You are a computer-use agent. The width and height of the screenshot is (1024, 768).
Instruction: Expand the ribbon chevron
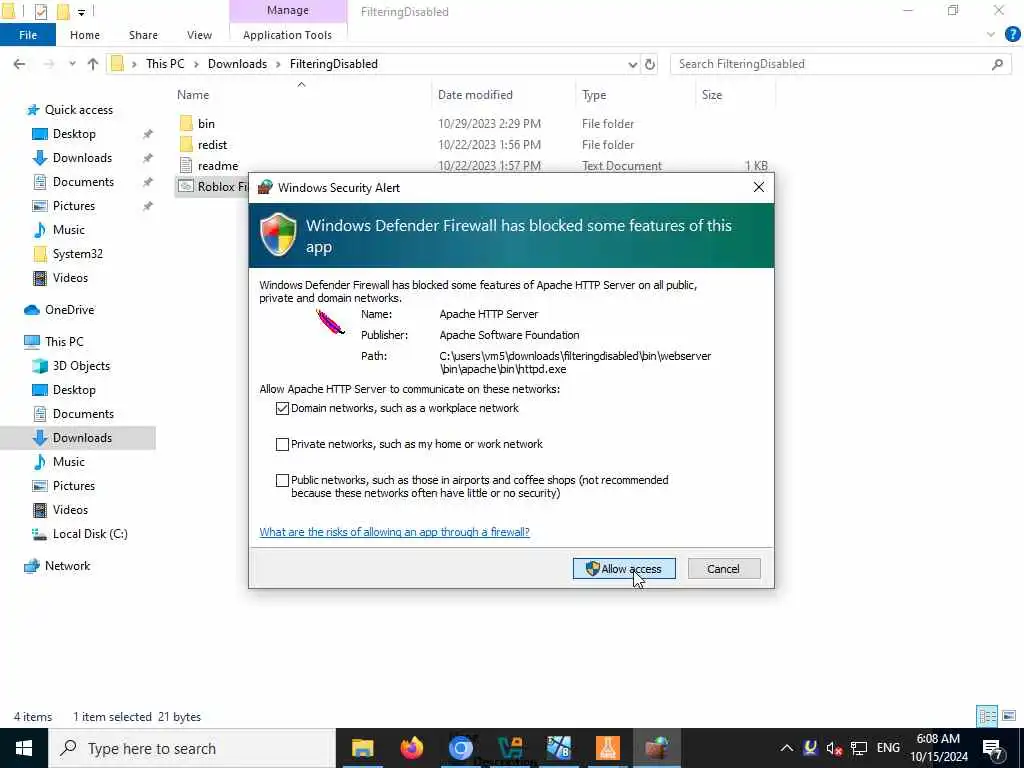(x=991, y=35)
